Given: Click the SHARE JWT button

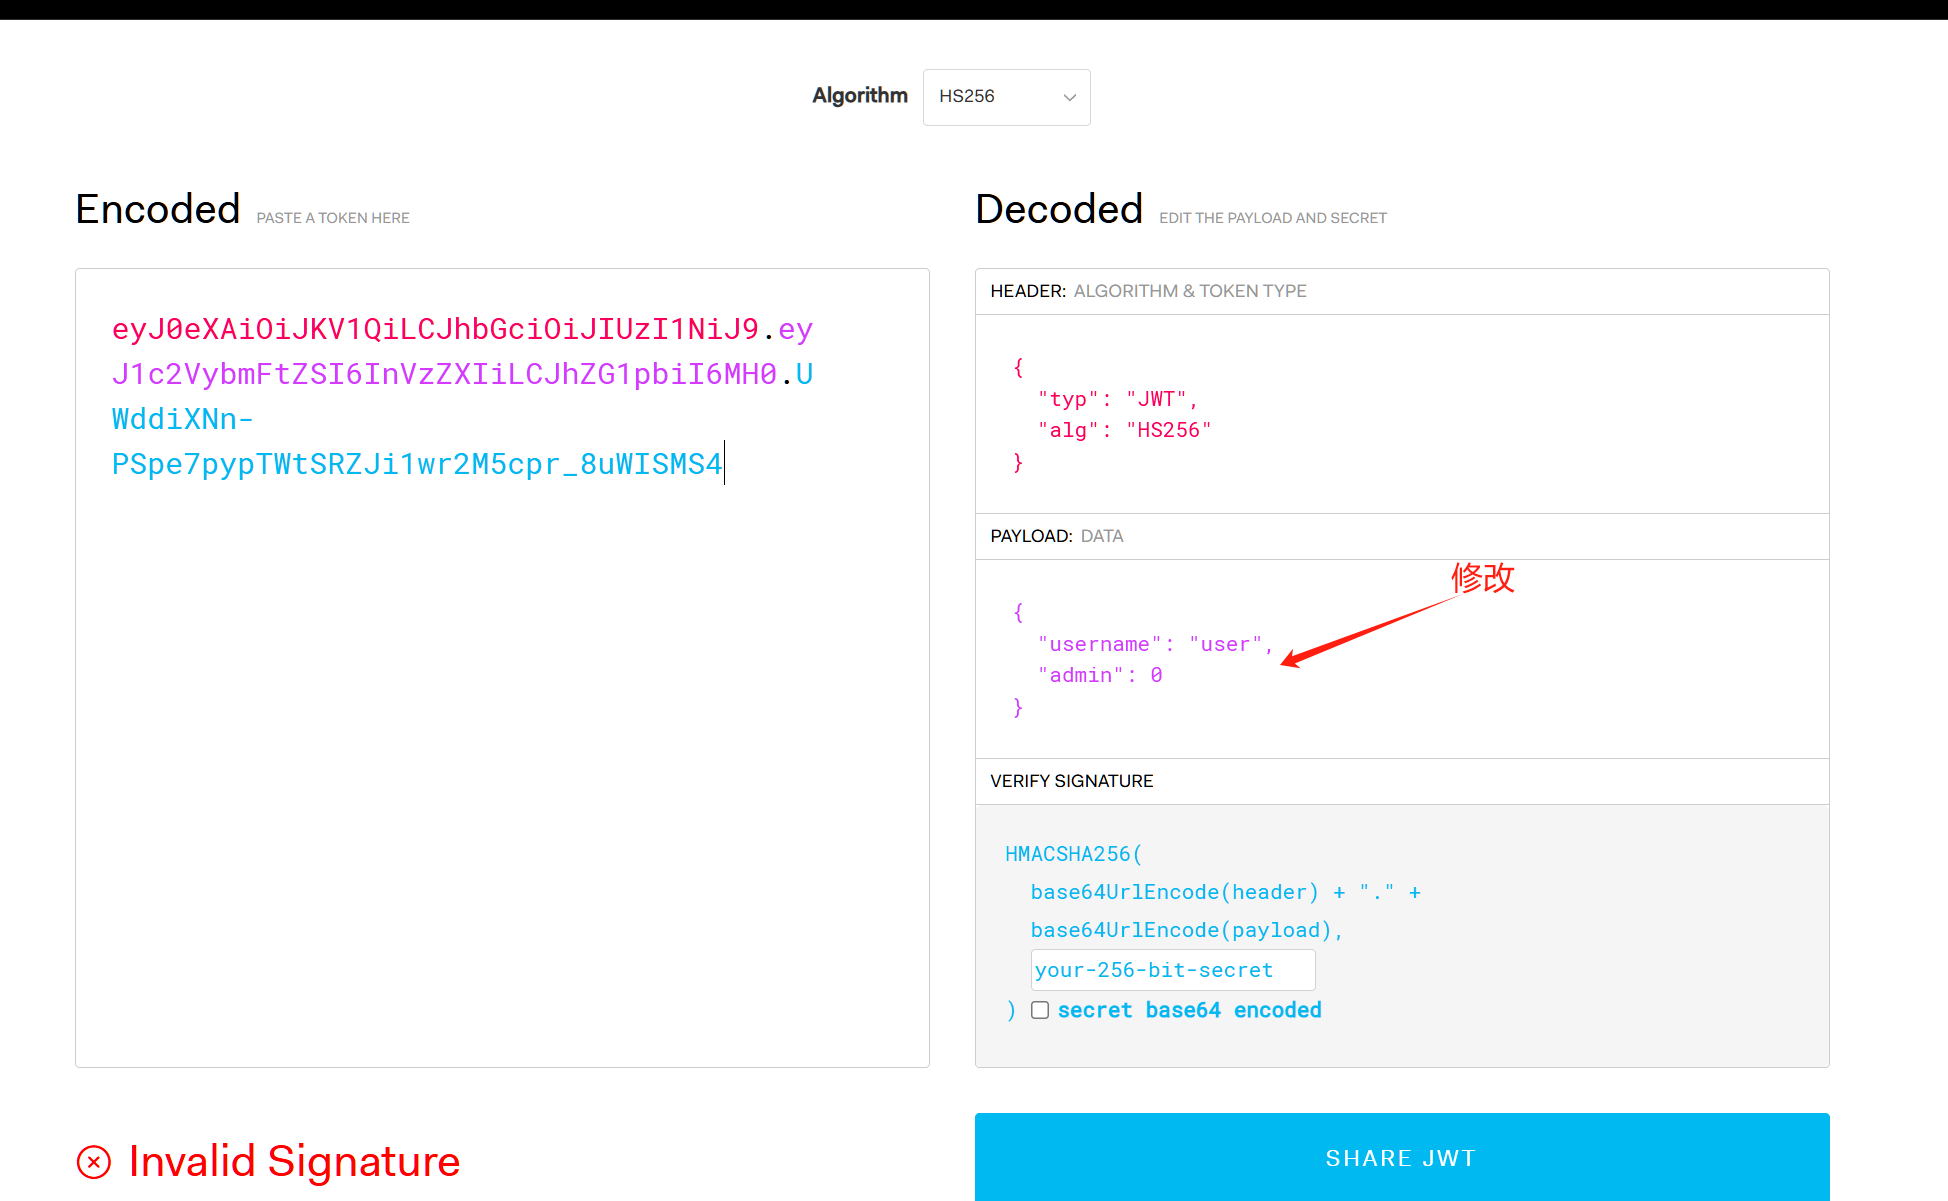Looking at the screenshot, I should [x=1401, y=1157].
